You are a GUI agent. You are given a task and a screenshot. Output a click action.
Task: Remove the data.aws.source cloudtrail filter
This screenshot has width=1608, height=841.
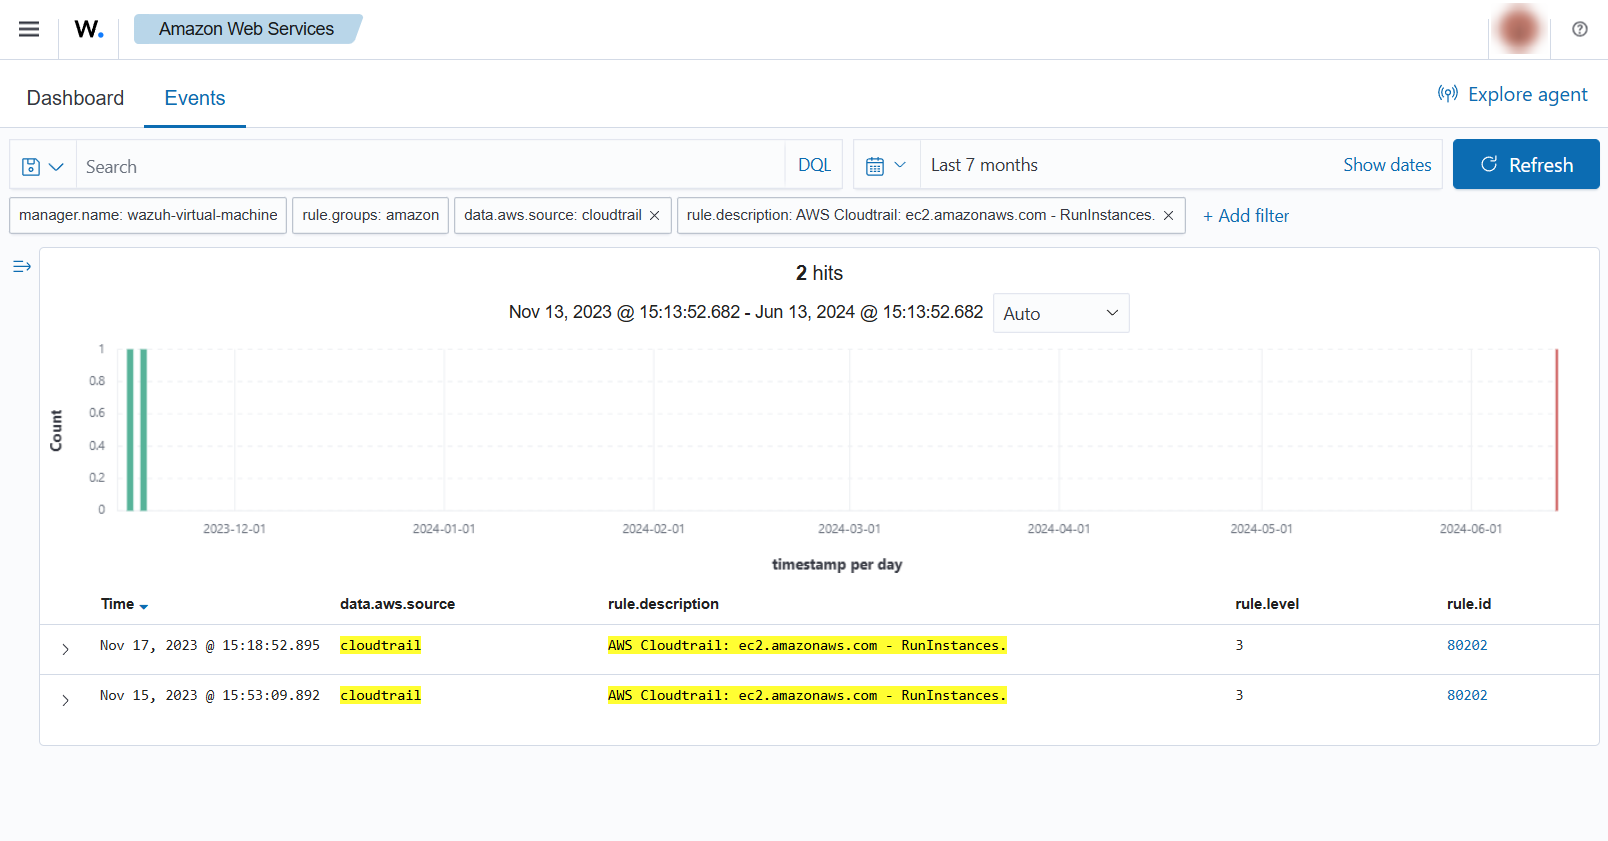point(654,216)
